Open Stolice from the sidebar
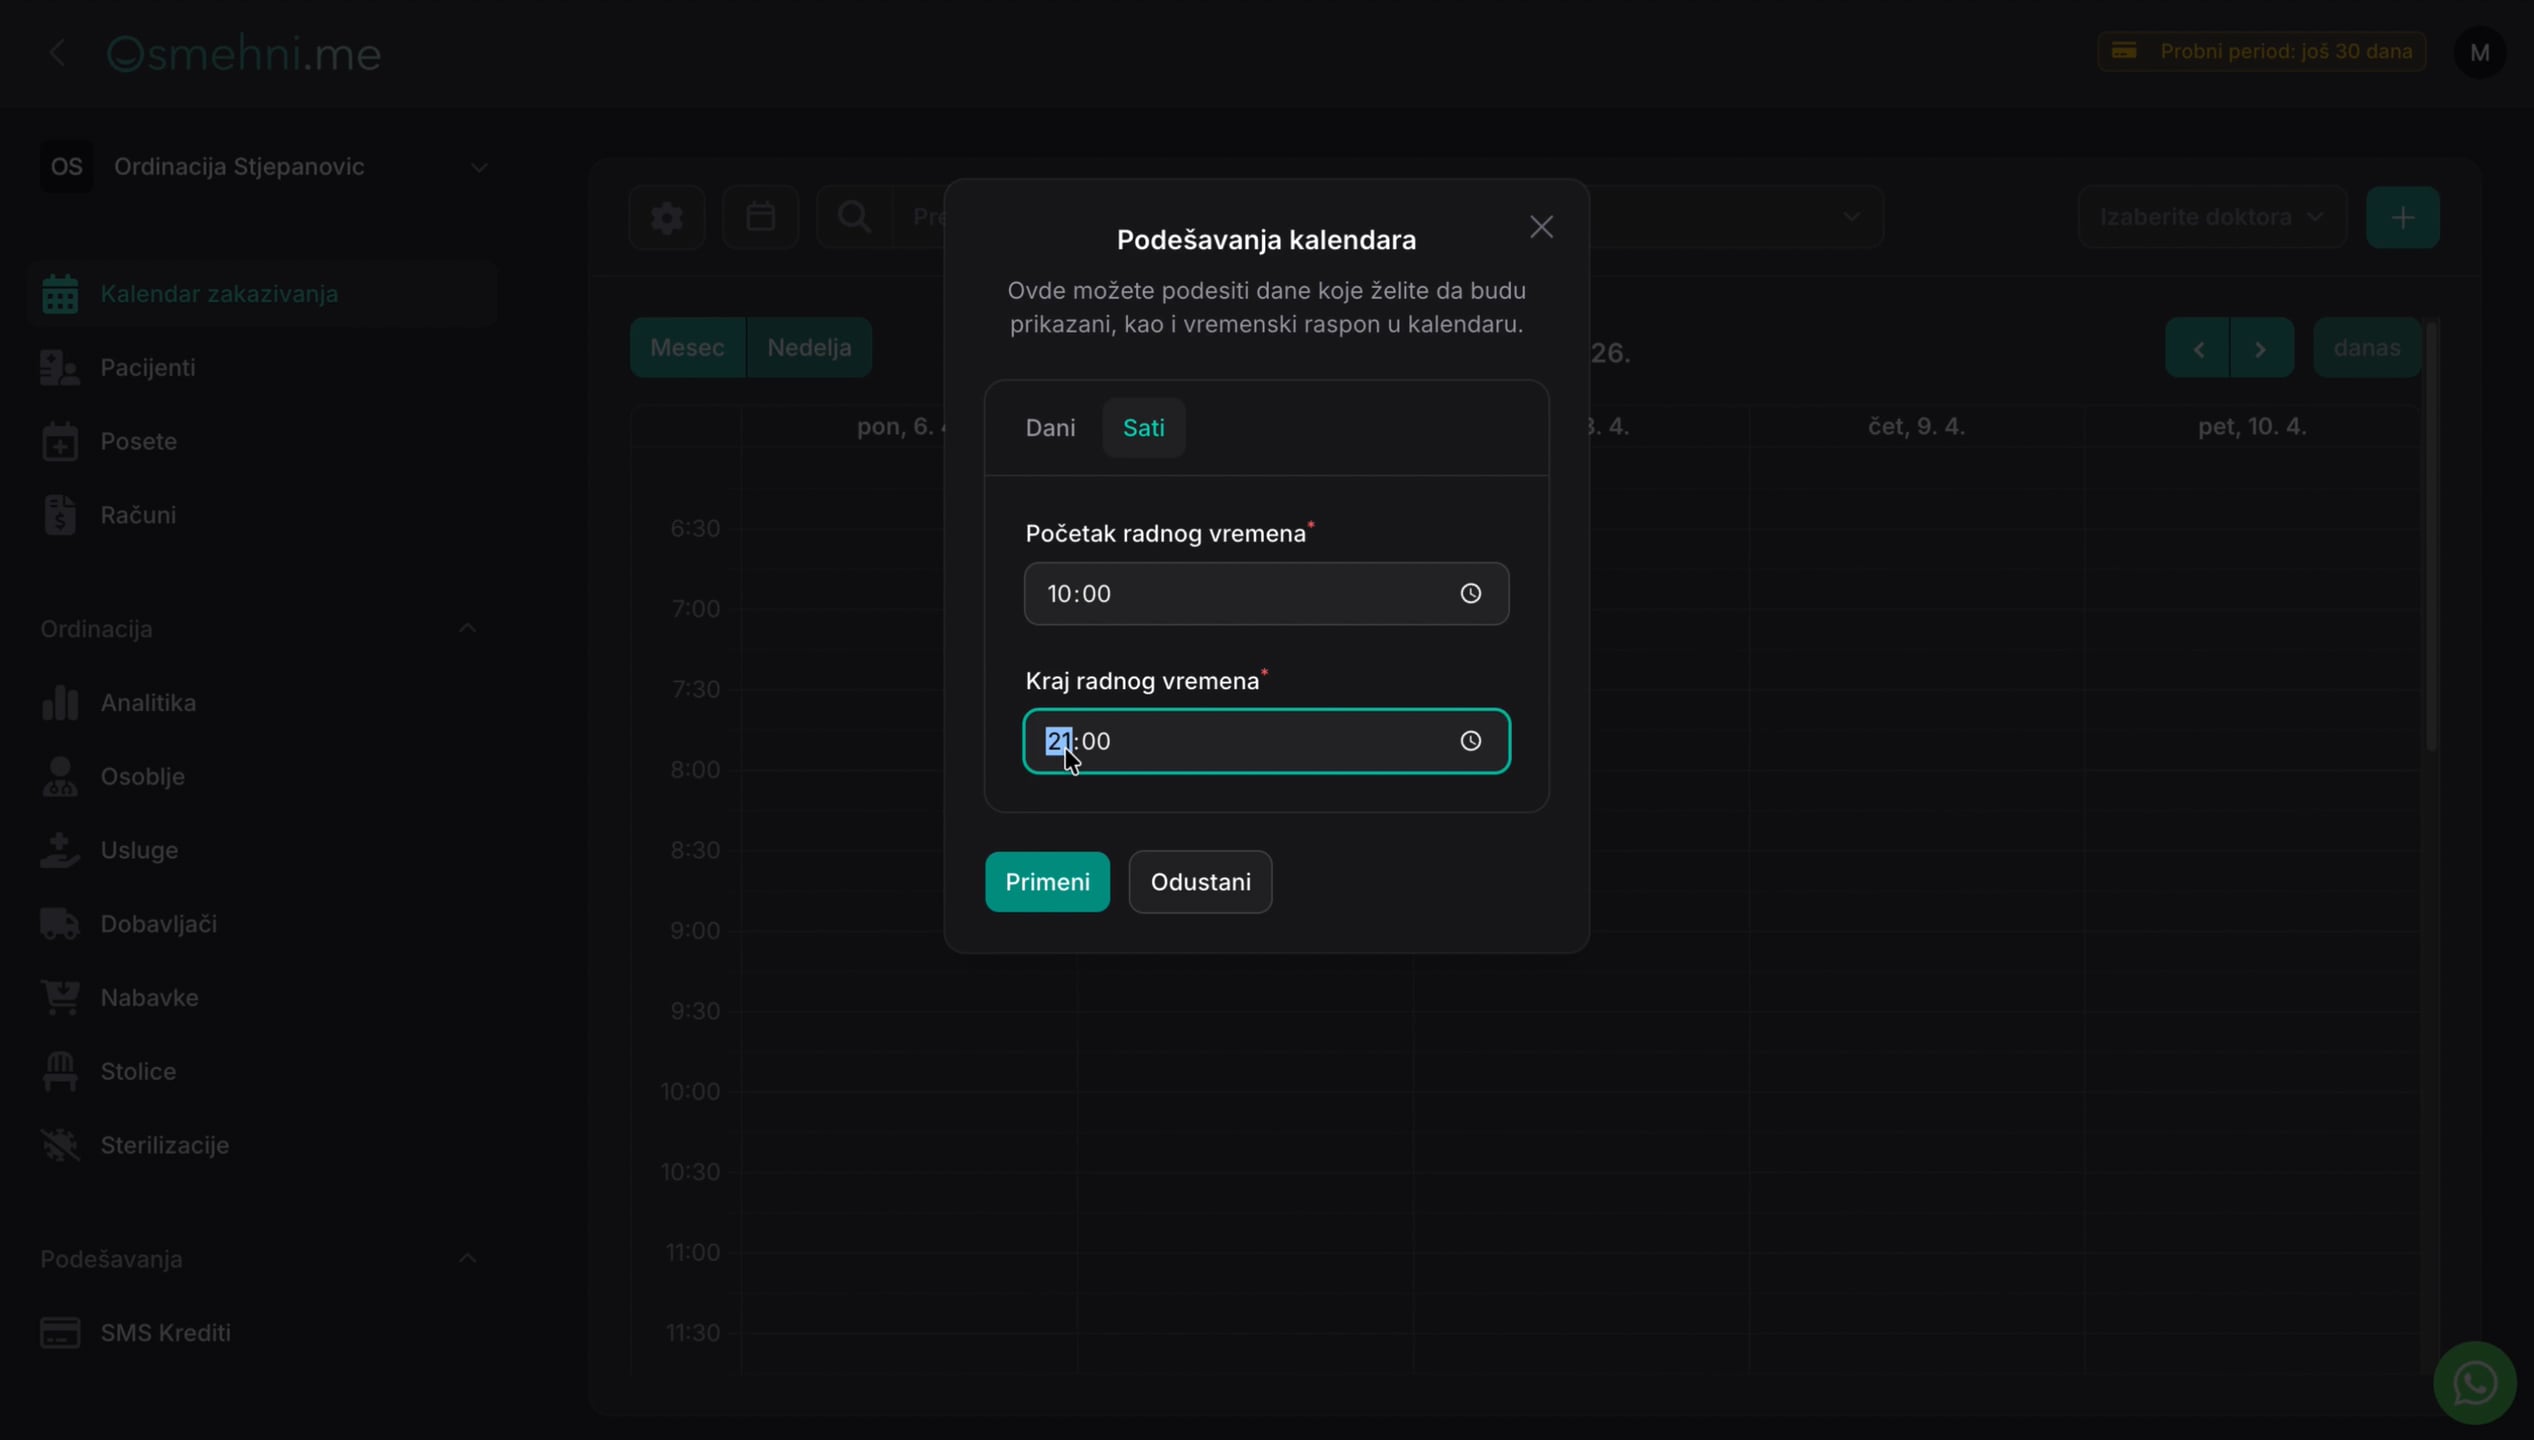2534x1440 pixels. [138, 1071]
